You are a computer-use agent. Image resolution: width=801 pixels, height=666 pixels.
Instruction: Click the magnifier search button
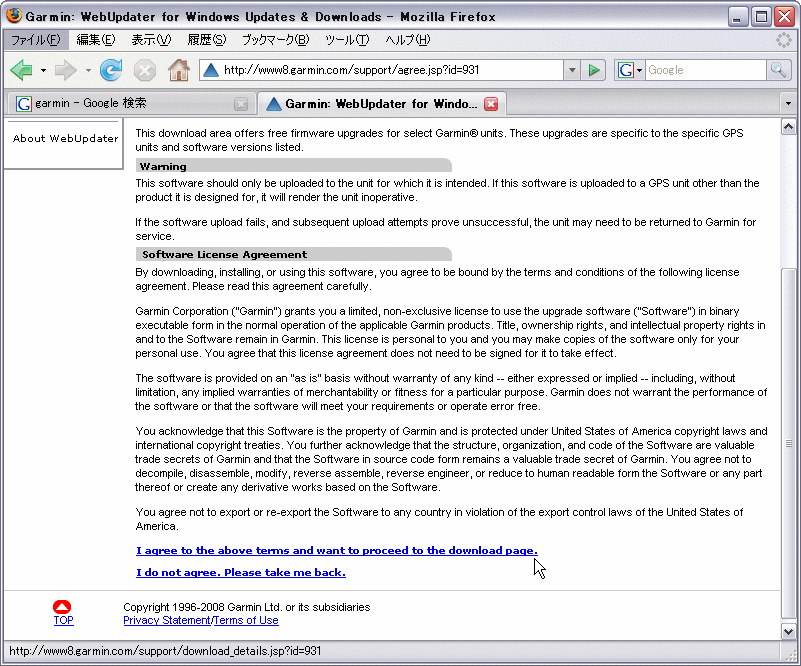click(x=778, y=70)
